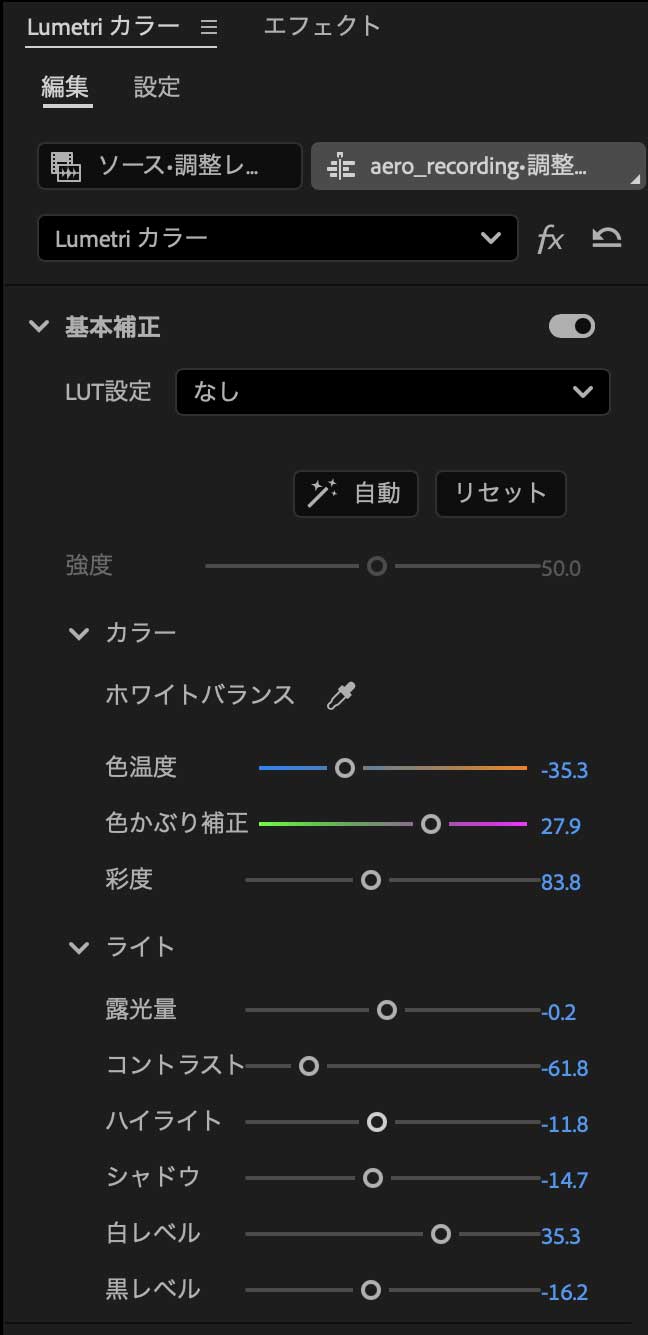Reset the Lumetri Color effect with the undo arrow icon
The image size is (648, 1335).
606,238
